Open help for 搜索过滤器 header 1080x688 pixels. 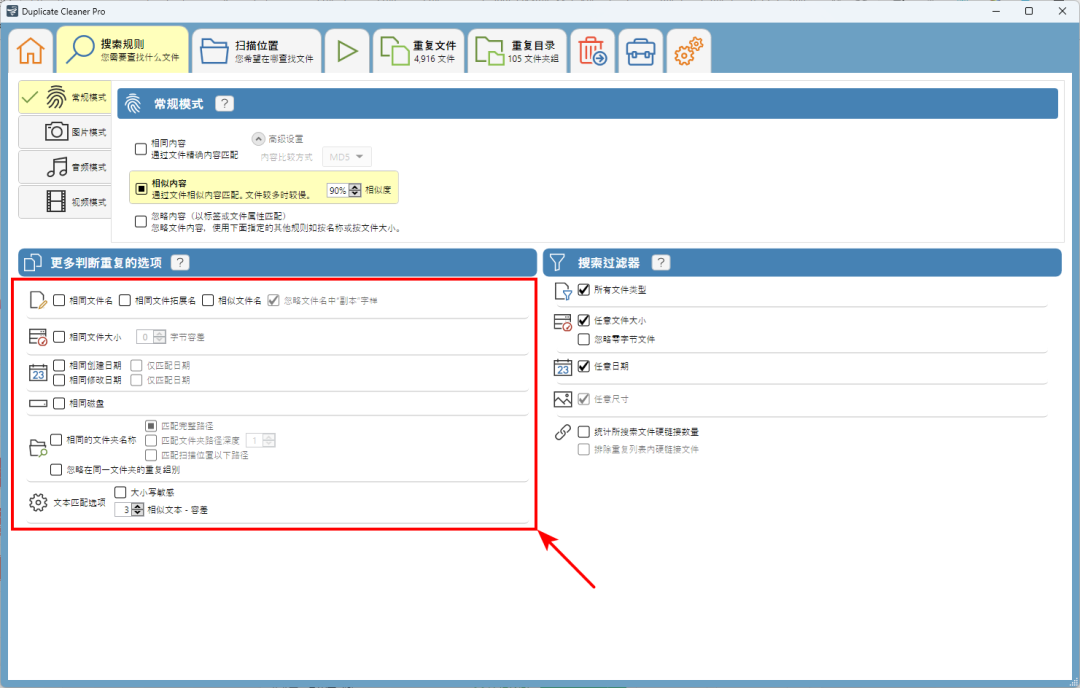[x=661, y=262]
